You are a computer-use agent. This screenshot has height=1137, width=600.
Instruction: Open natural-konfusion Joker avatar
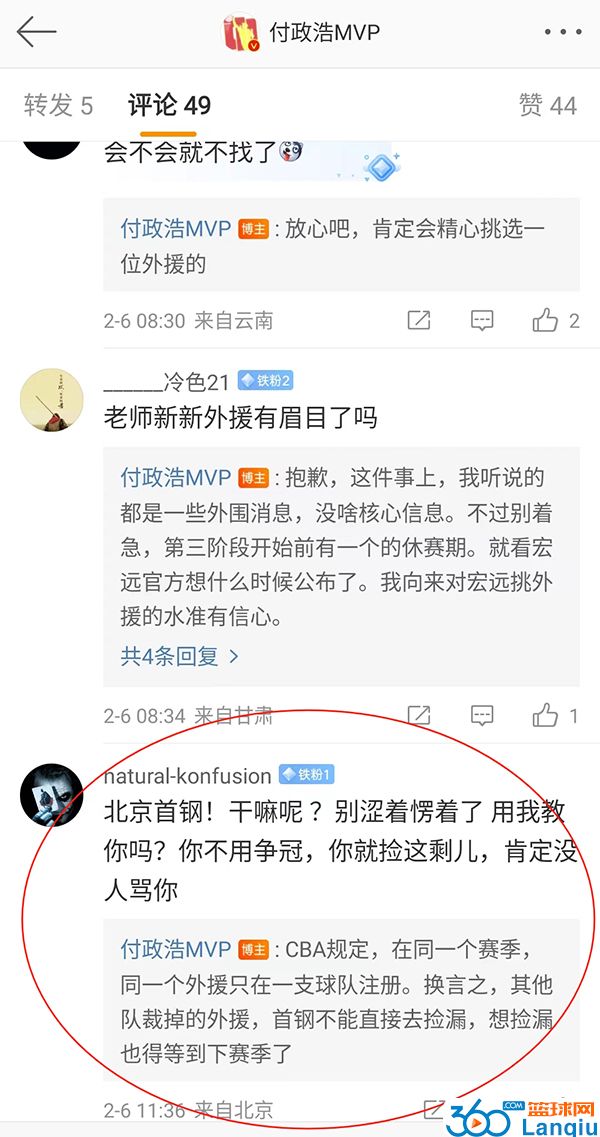(x=52, y=795)
